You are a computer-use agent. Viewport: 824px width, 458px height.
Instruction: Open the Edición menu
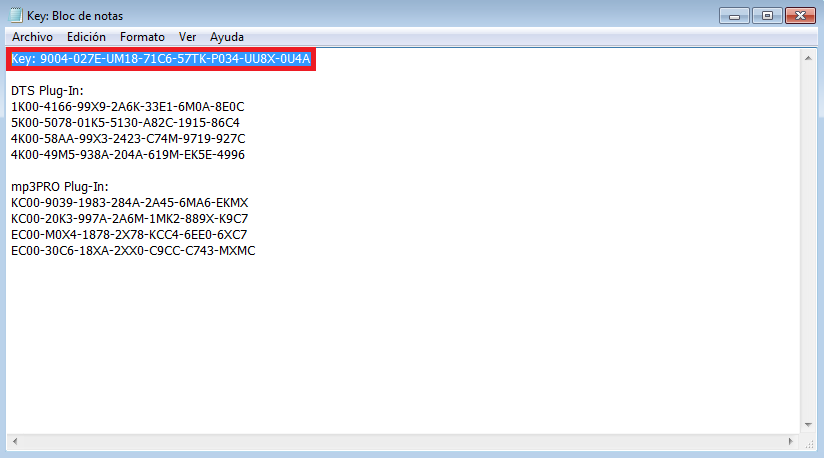[86, 37]
